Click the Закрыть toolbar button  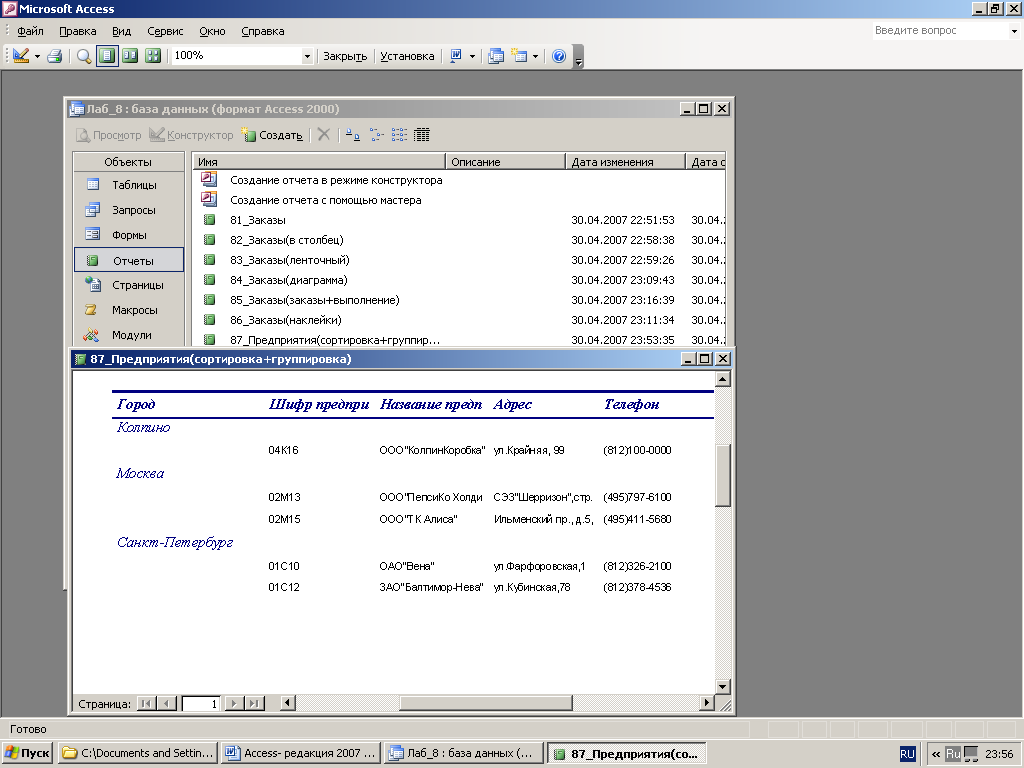[x=345, y=56]
